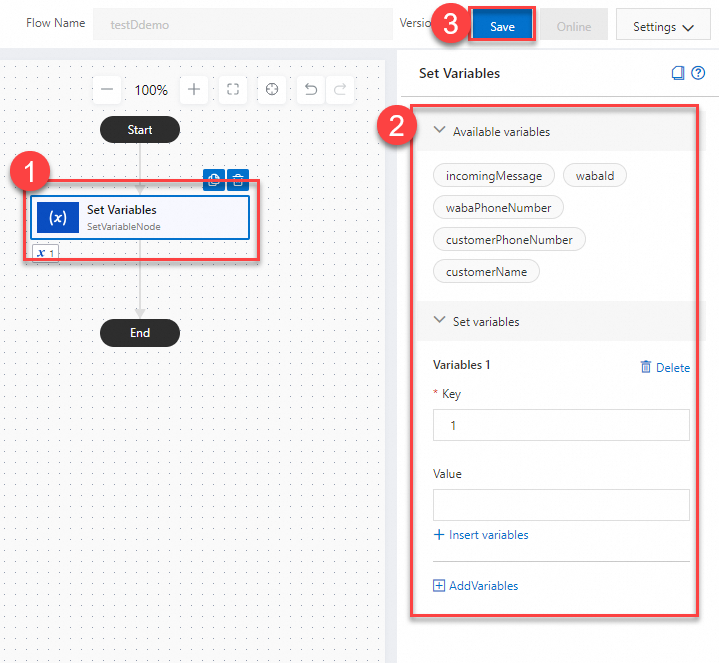
Task: Select the wabaId variable chip
Action: 595,176
